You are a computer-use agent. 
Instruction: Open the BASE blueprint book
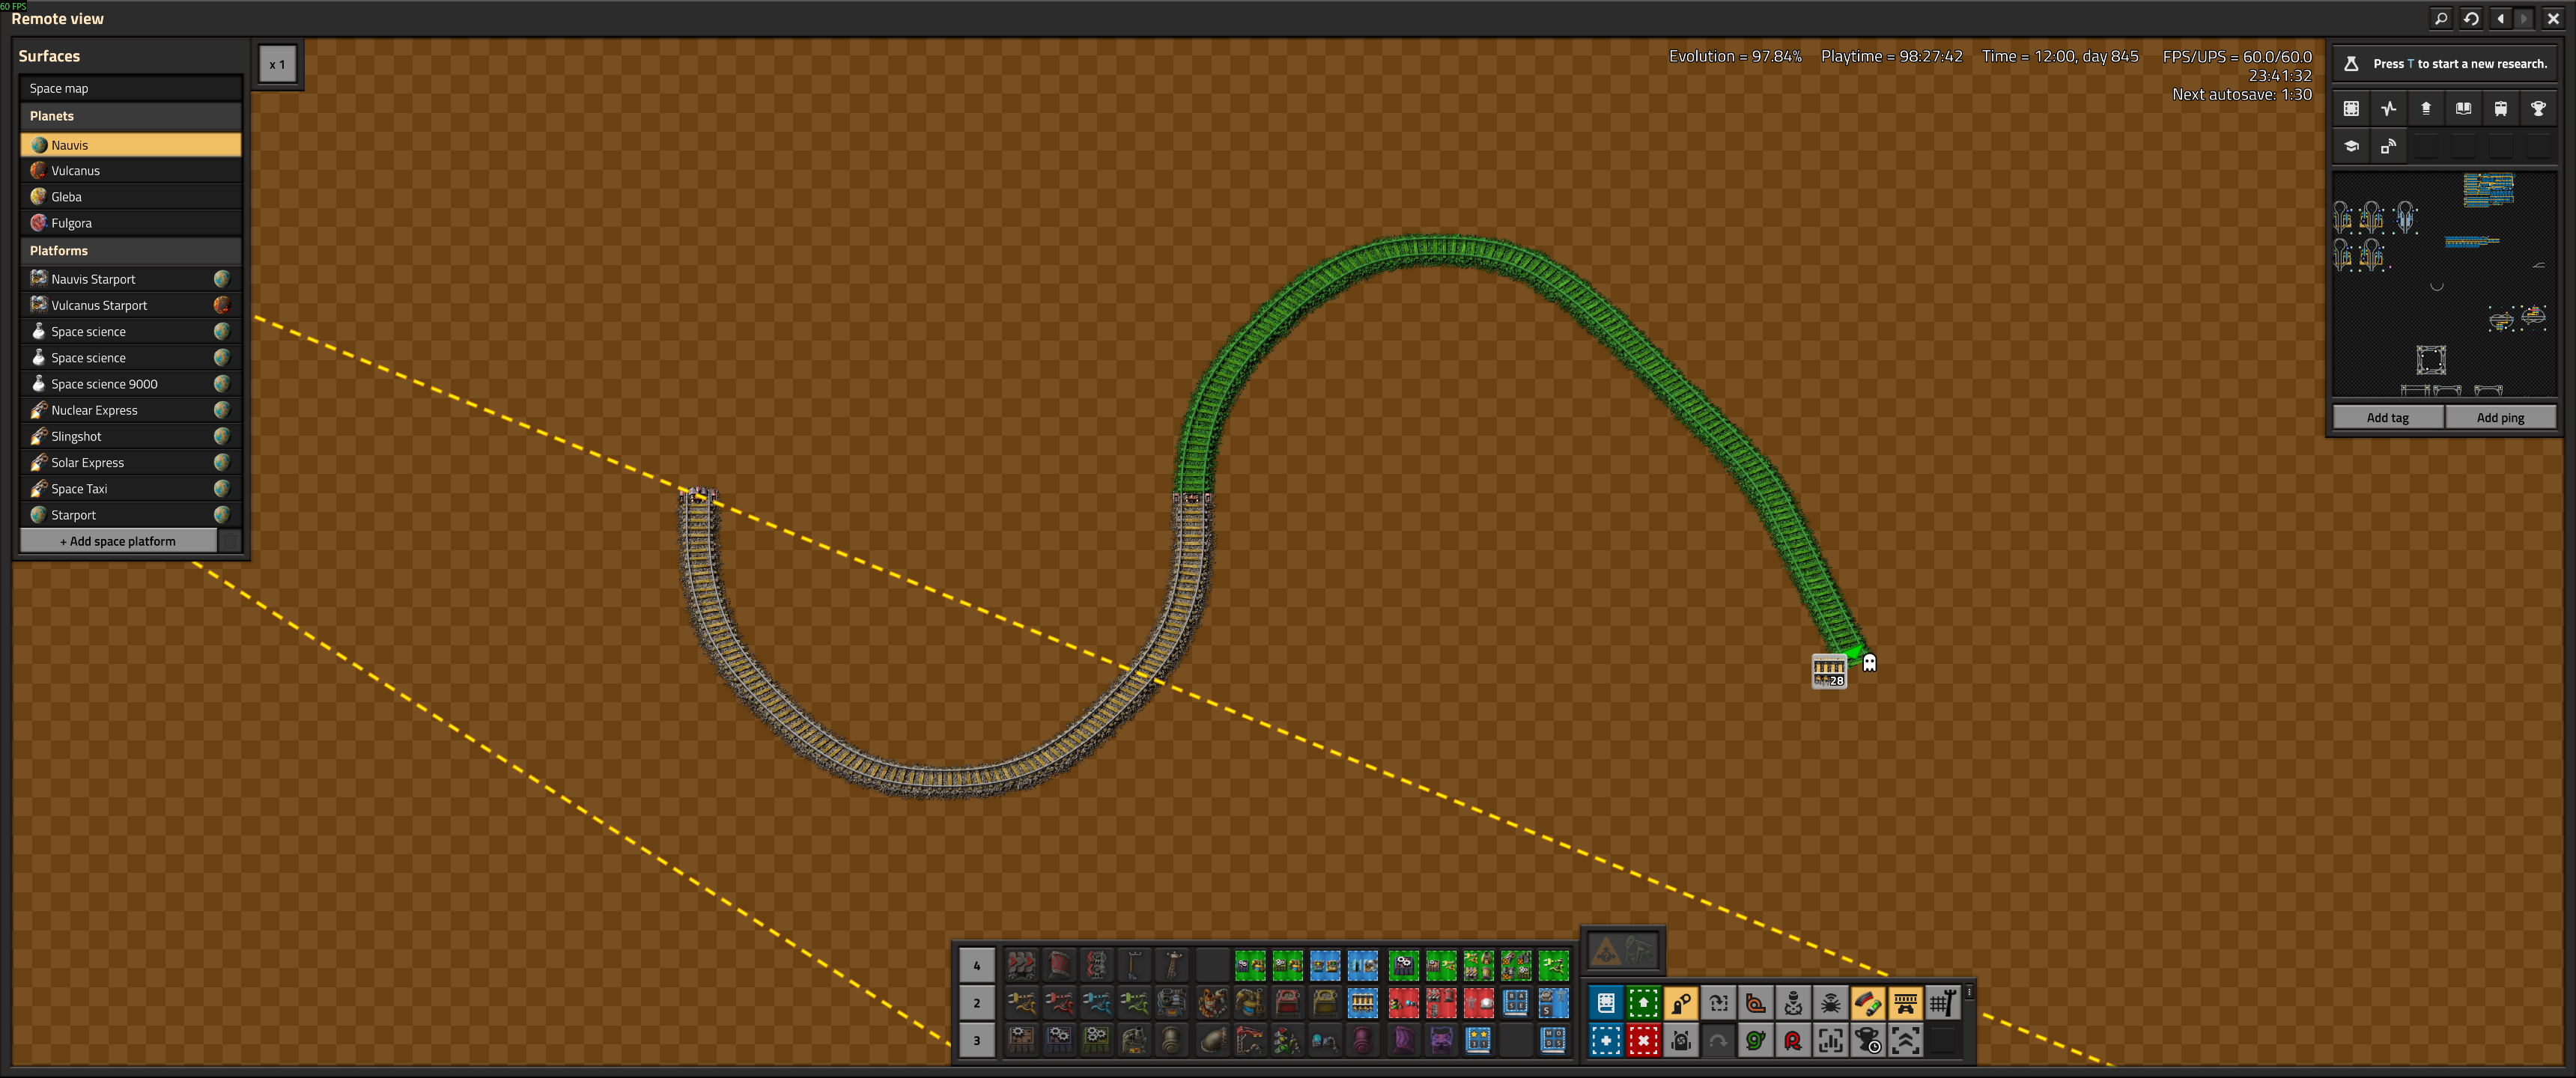[1516, 1002]
